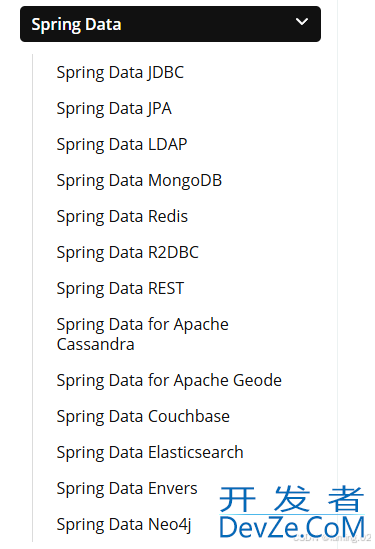Click the Spring Data header title text
The height and width of the screenshot is (549, 375).
[76, 25]
